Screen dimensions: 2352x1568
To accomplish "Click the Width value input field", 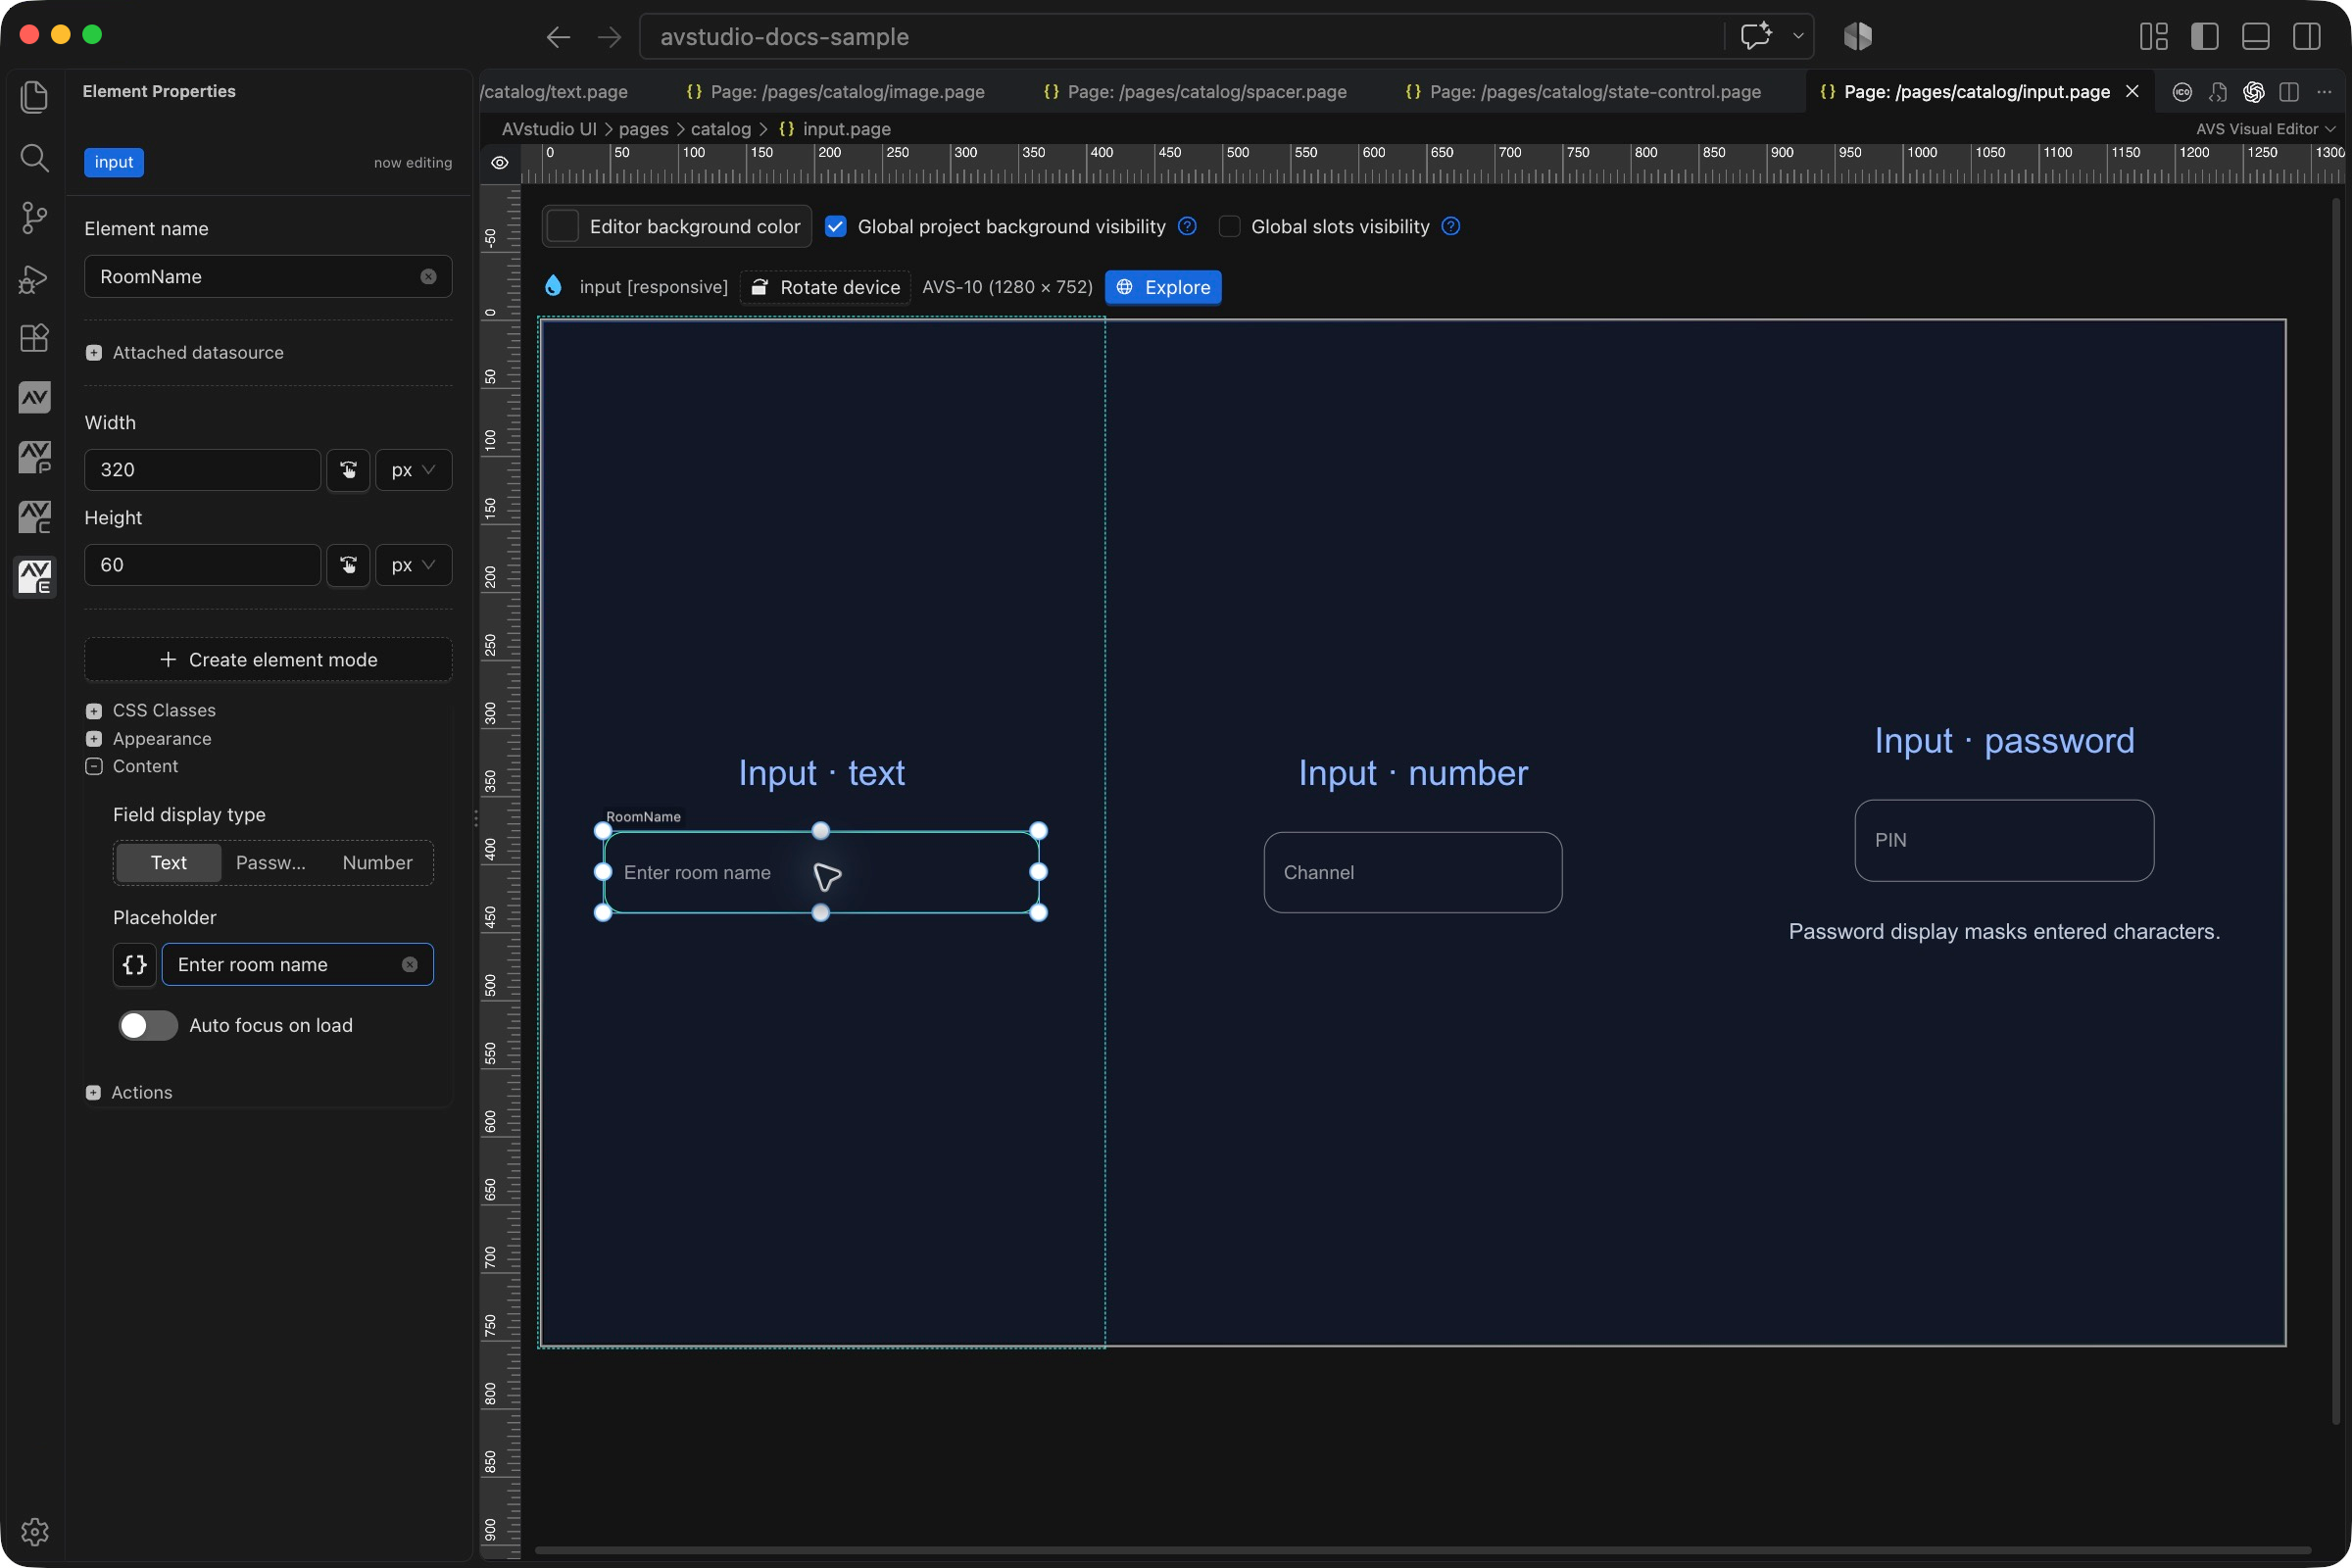I will coord(203,470).
